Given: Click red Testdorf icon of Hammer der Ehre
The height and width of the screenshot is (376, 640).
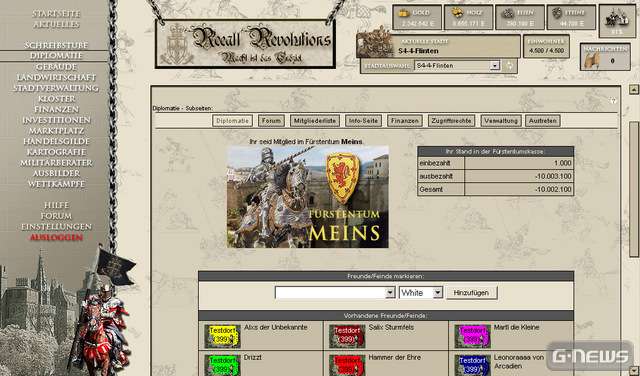Looking at the screenshot, I should 347,365.
